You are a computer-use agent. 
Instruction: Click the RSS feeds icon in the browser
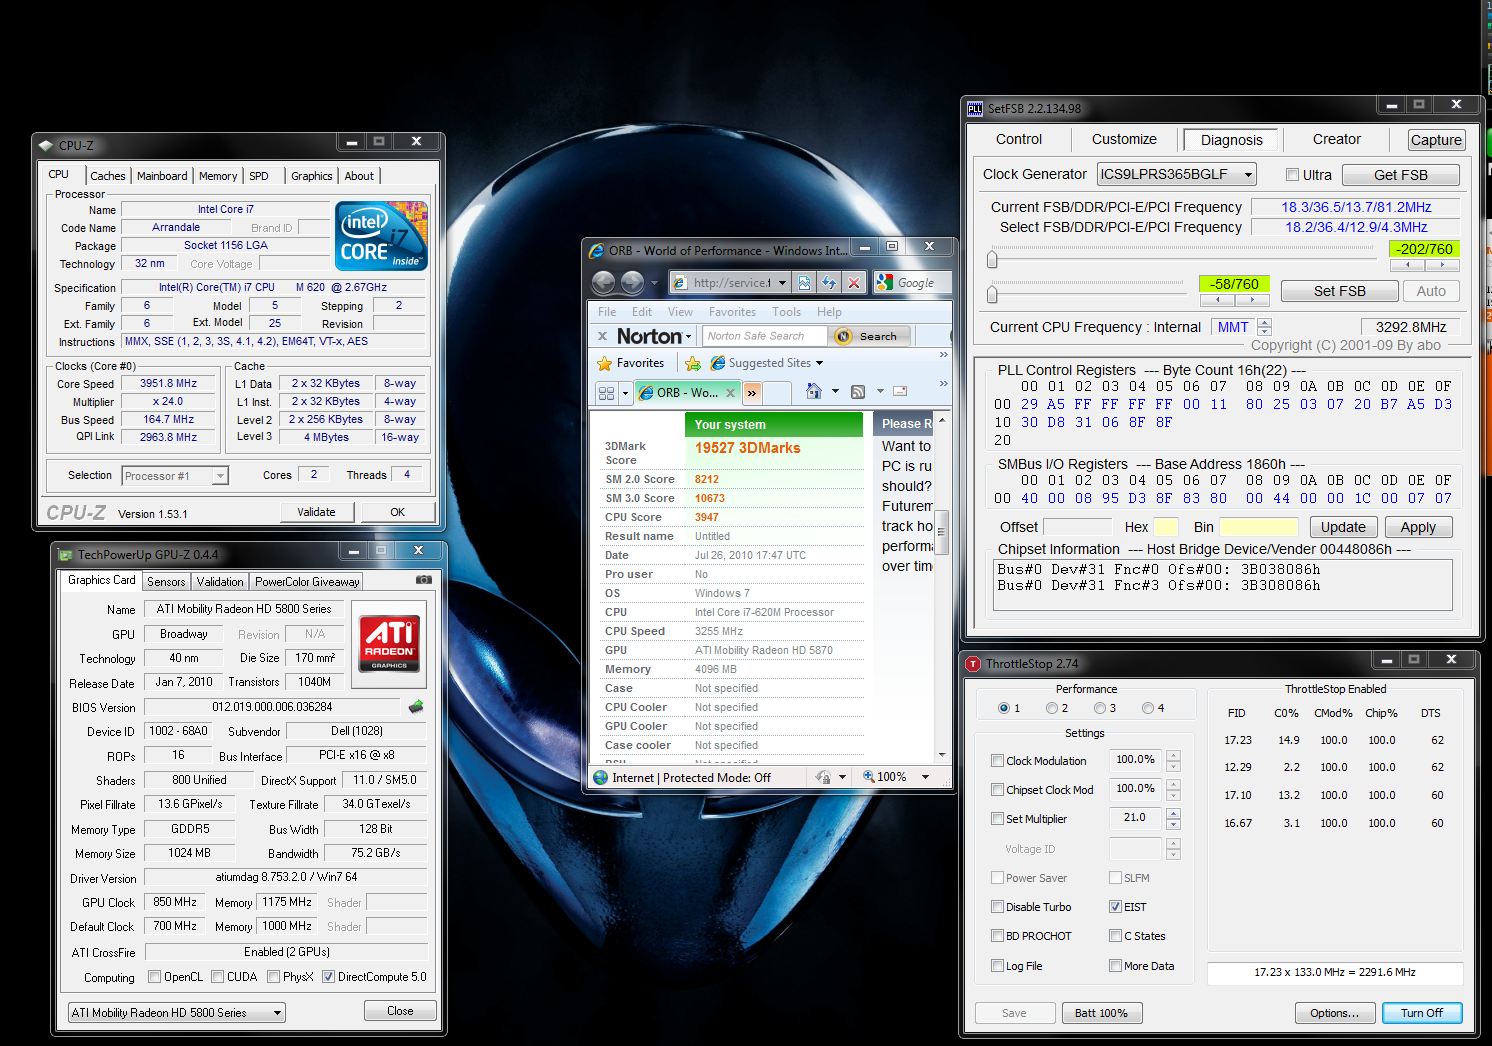click(857, 391)
